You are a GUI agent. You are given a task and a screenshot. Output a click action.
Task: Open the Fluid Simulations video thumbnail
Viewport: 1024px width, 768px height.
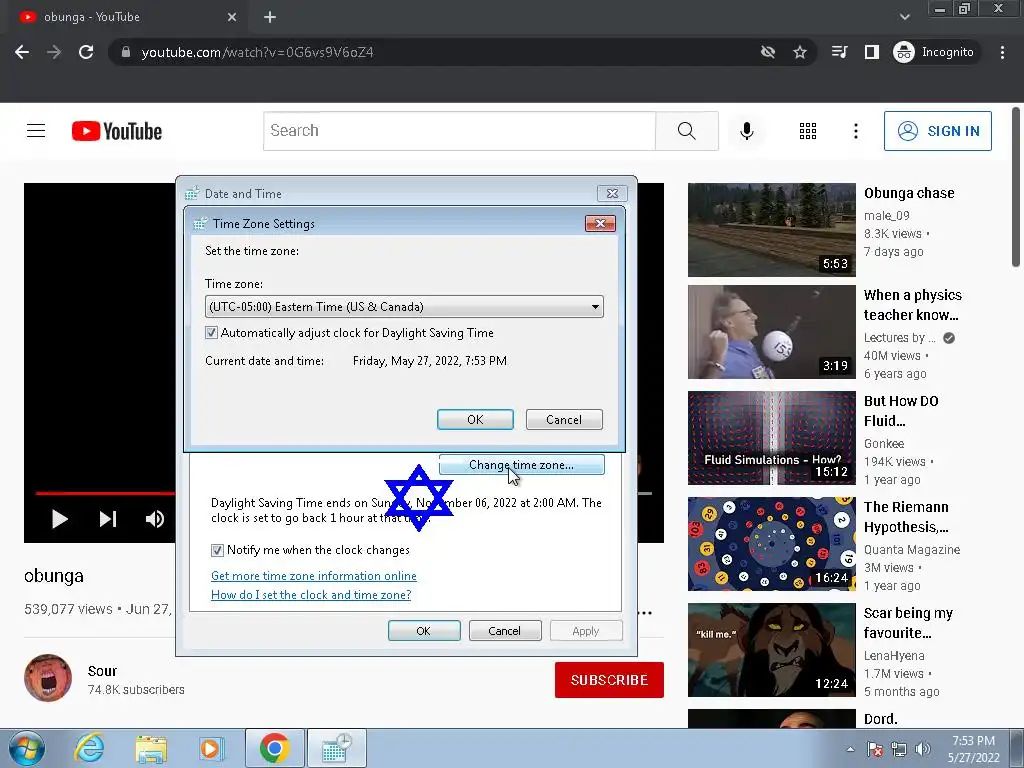coord(771,438)
